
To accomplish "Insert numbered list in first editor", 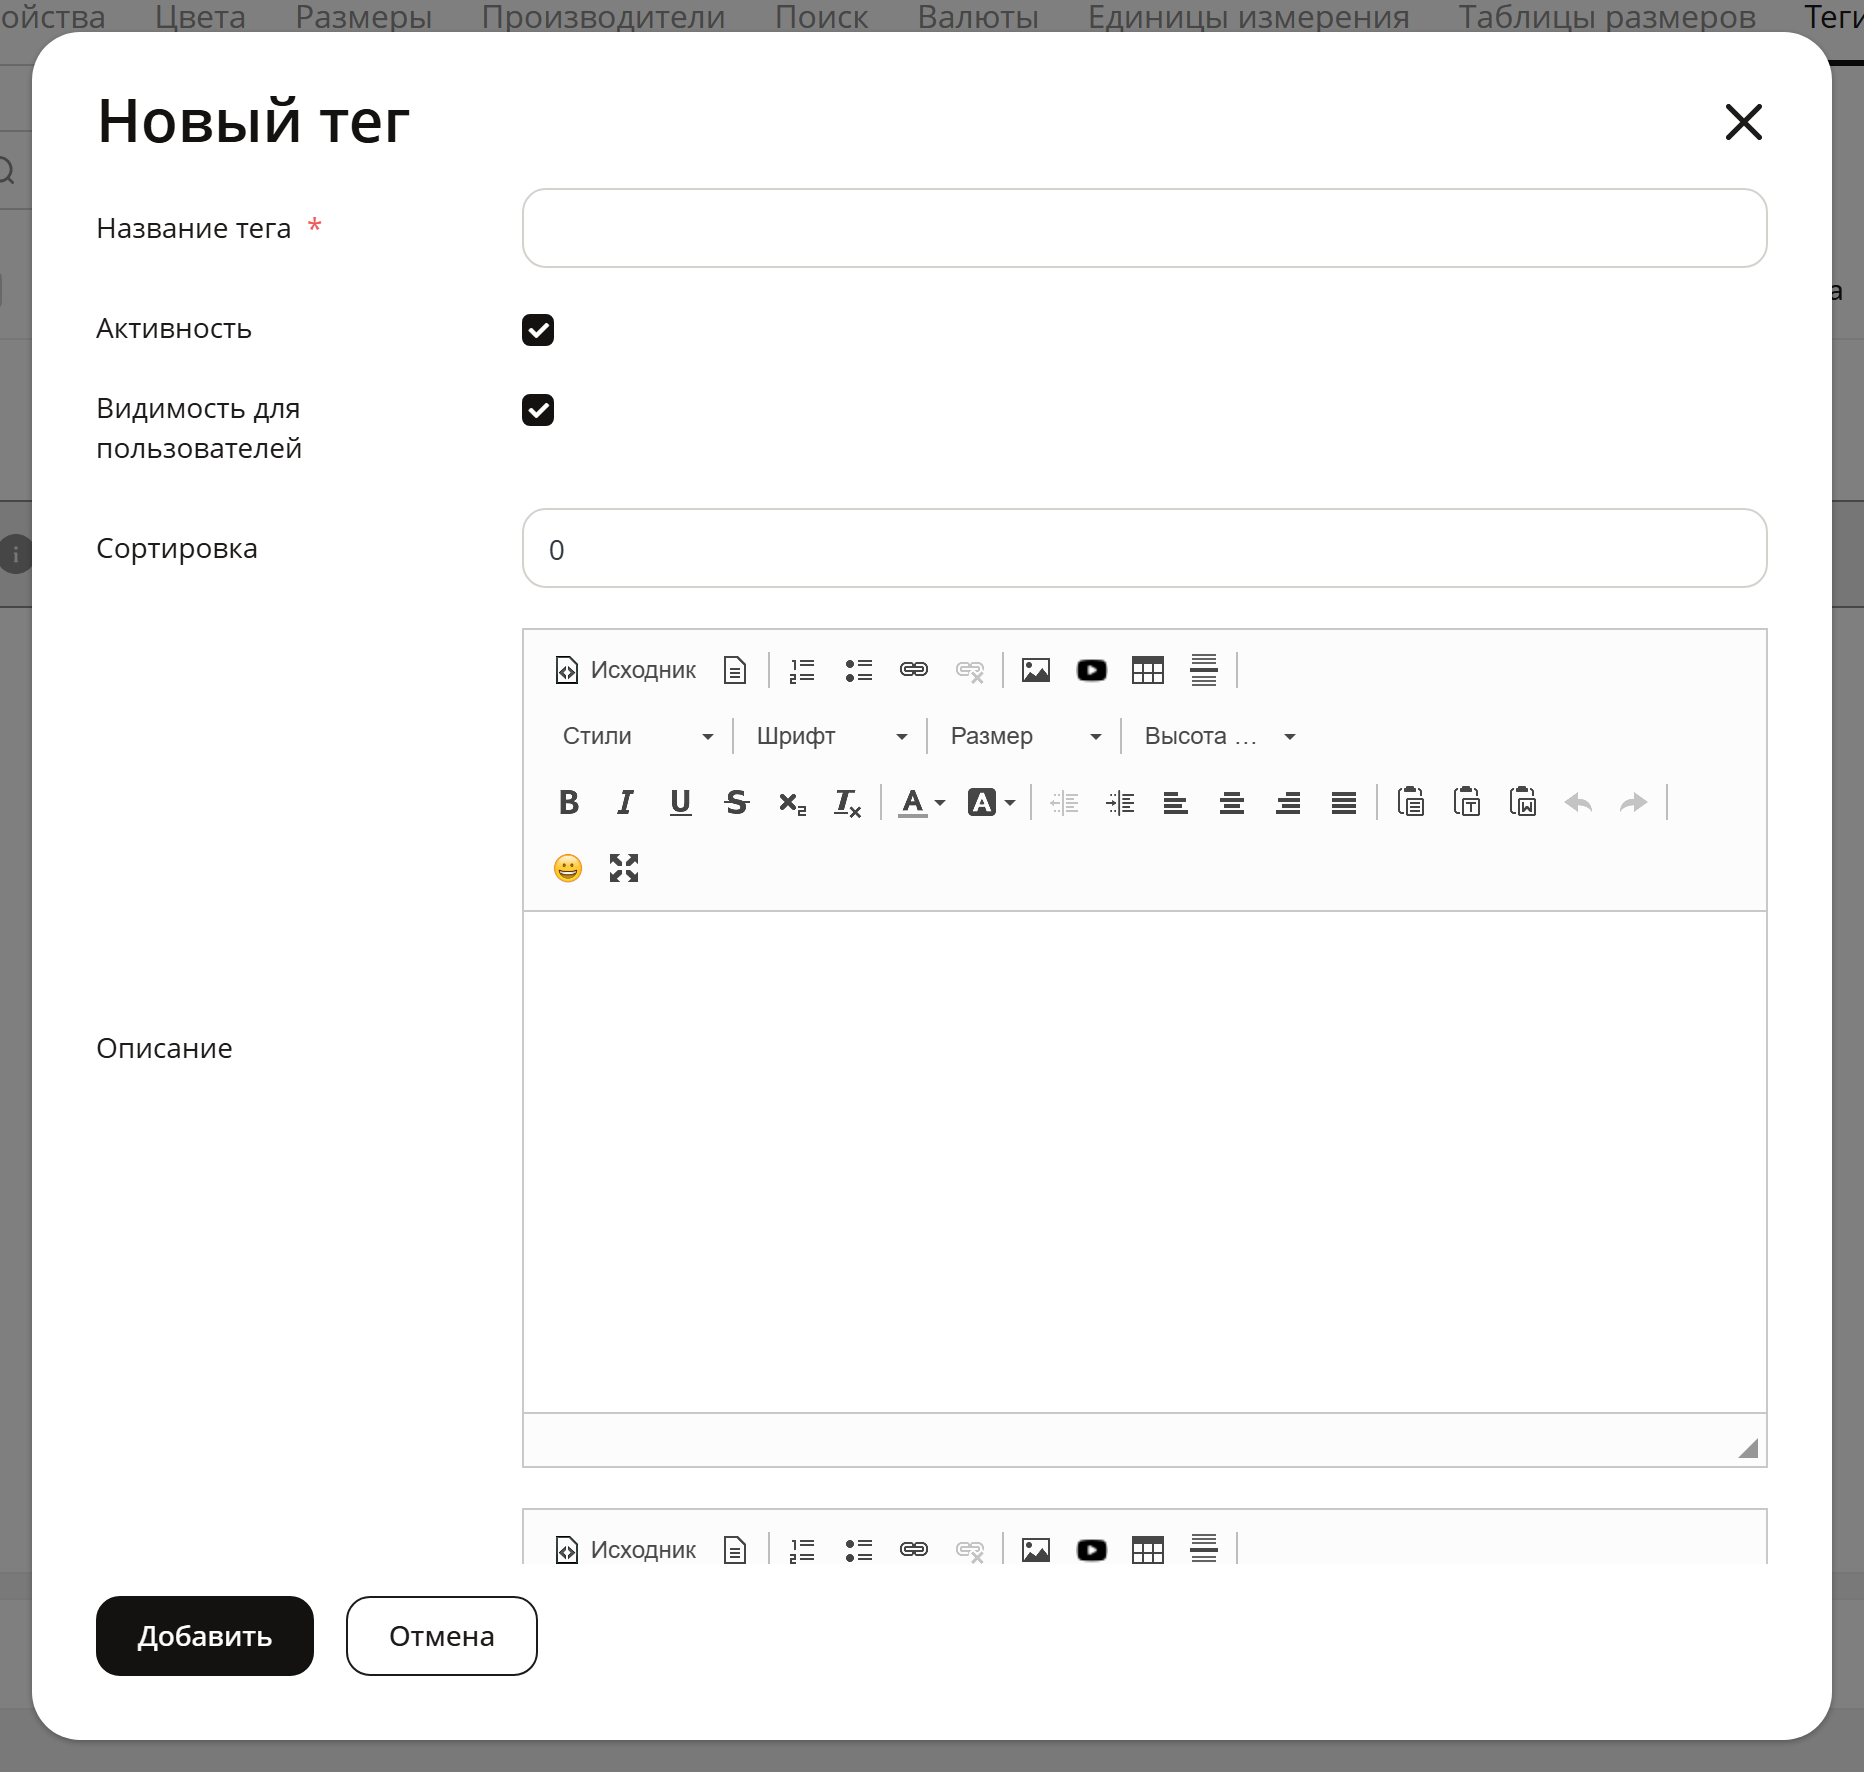I will (x=802, y=670).
